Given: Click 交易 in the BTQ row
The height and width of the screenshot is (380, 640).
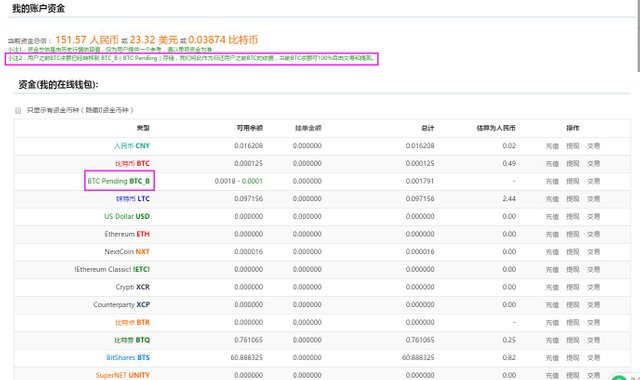Looking at the screenshot, I should (593, 340).
